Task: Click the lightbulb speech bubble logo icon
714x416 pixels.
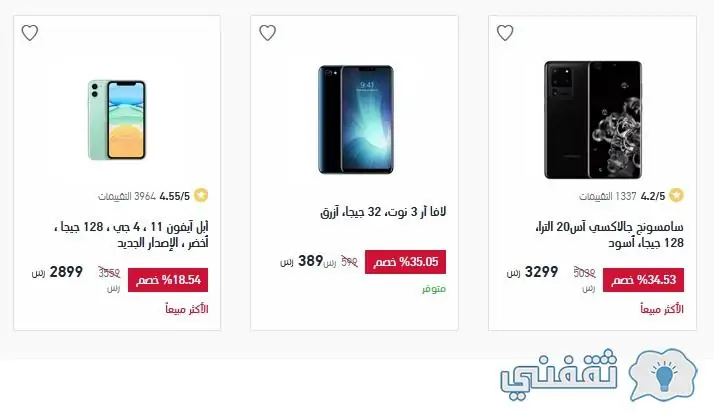Action: [663, 375]
